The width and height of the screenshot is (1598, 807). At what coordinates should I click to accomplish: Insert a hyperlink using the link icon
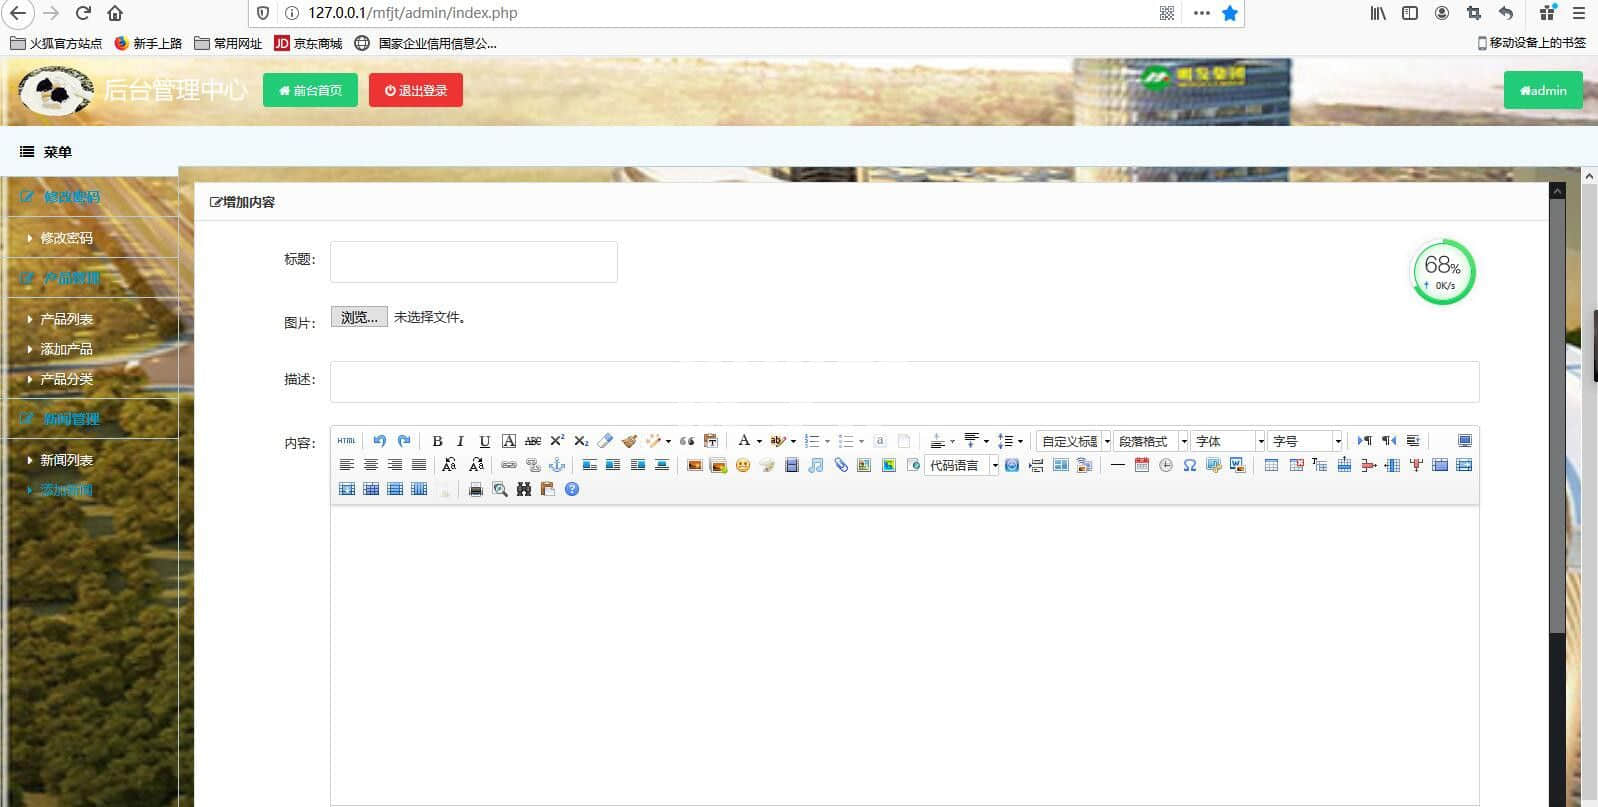[x=509, y=465]
